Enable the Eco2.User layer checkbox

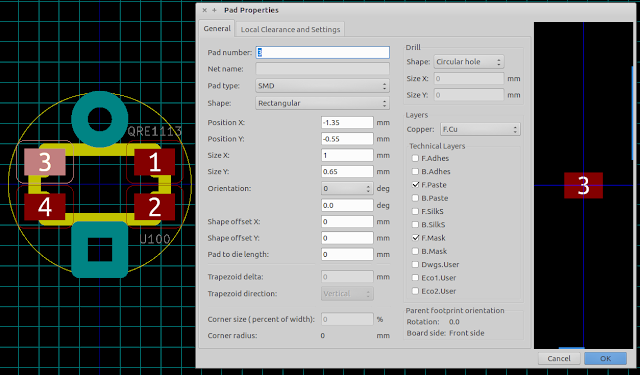[x=415, y=291]
